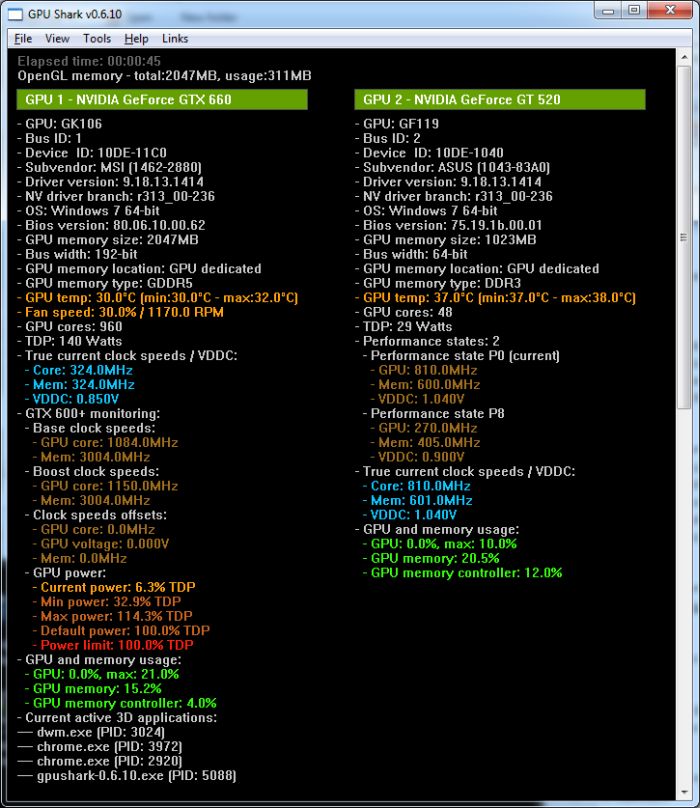
Task: Click dwm.exe (PID: 3024) entry
Action: (x=91, y=732)
